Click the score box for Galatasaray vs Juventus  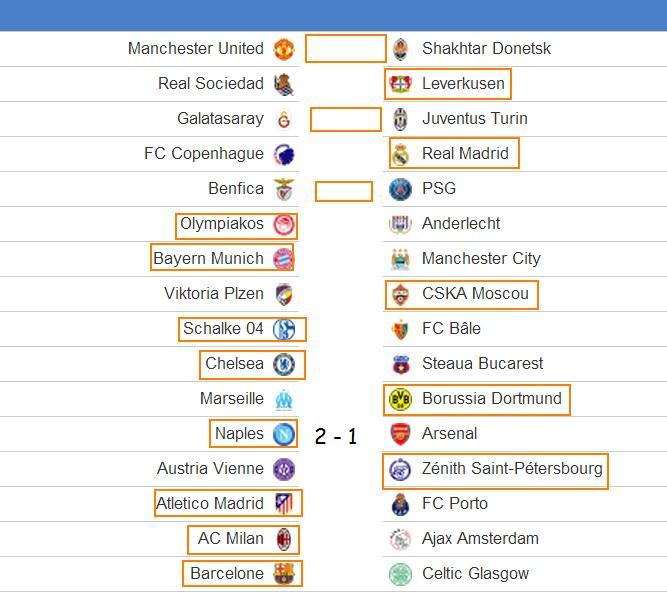point(346,119)
